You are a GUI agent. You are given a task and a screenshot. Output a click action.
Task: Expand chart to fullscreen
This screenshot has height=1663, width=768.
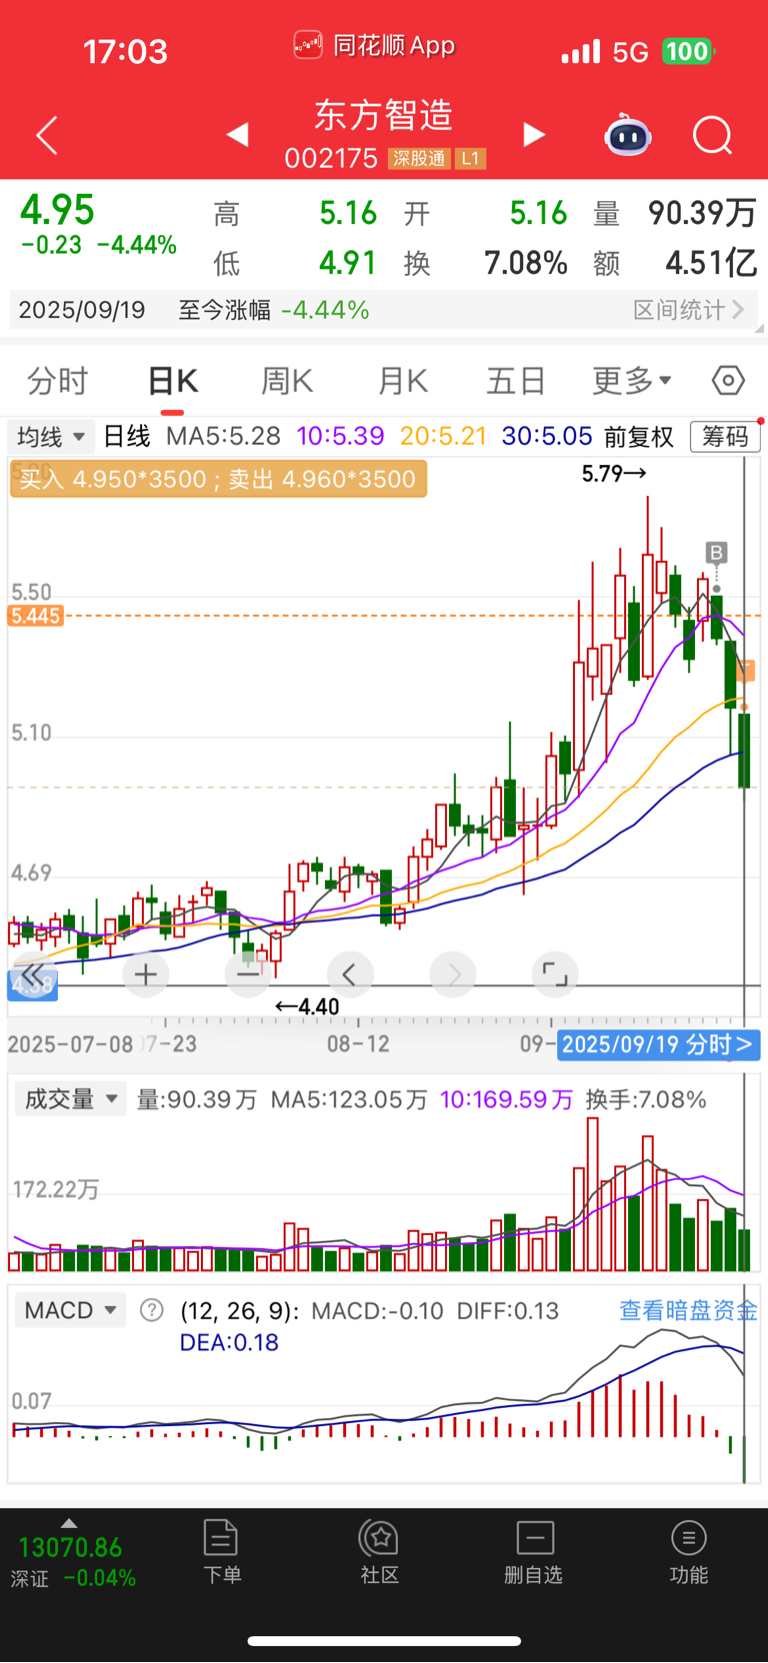555,974
